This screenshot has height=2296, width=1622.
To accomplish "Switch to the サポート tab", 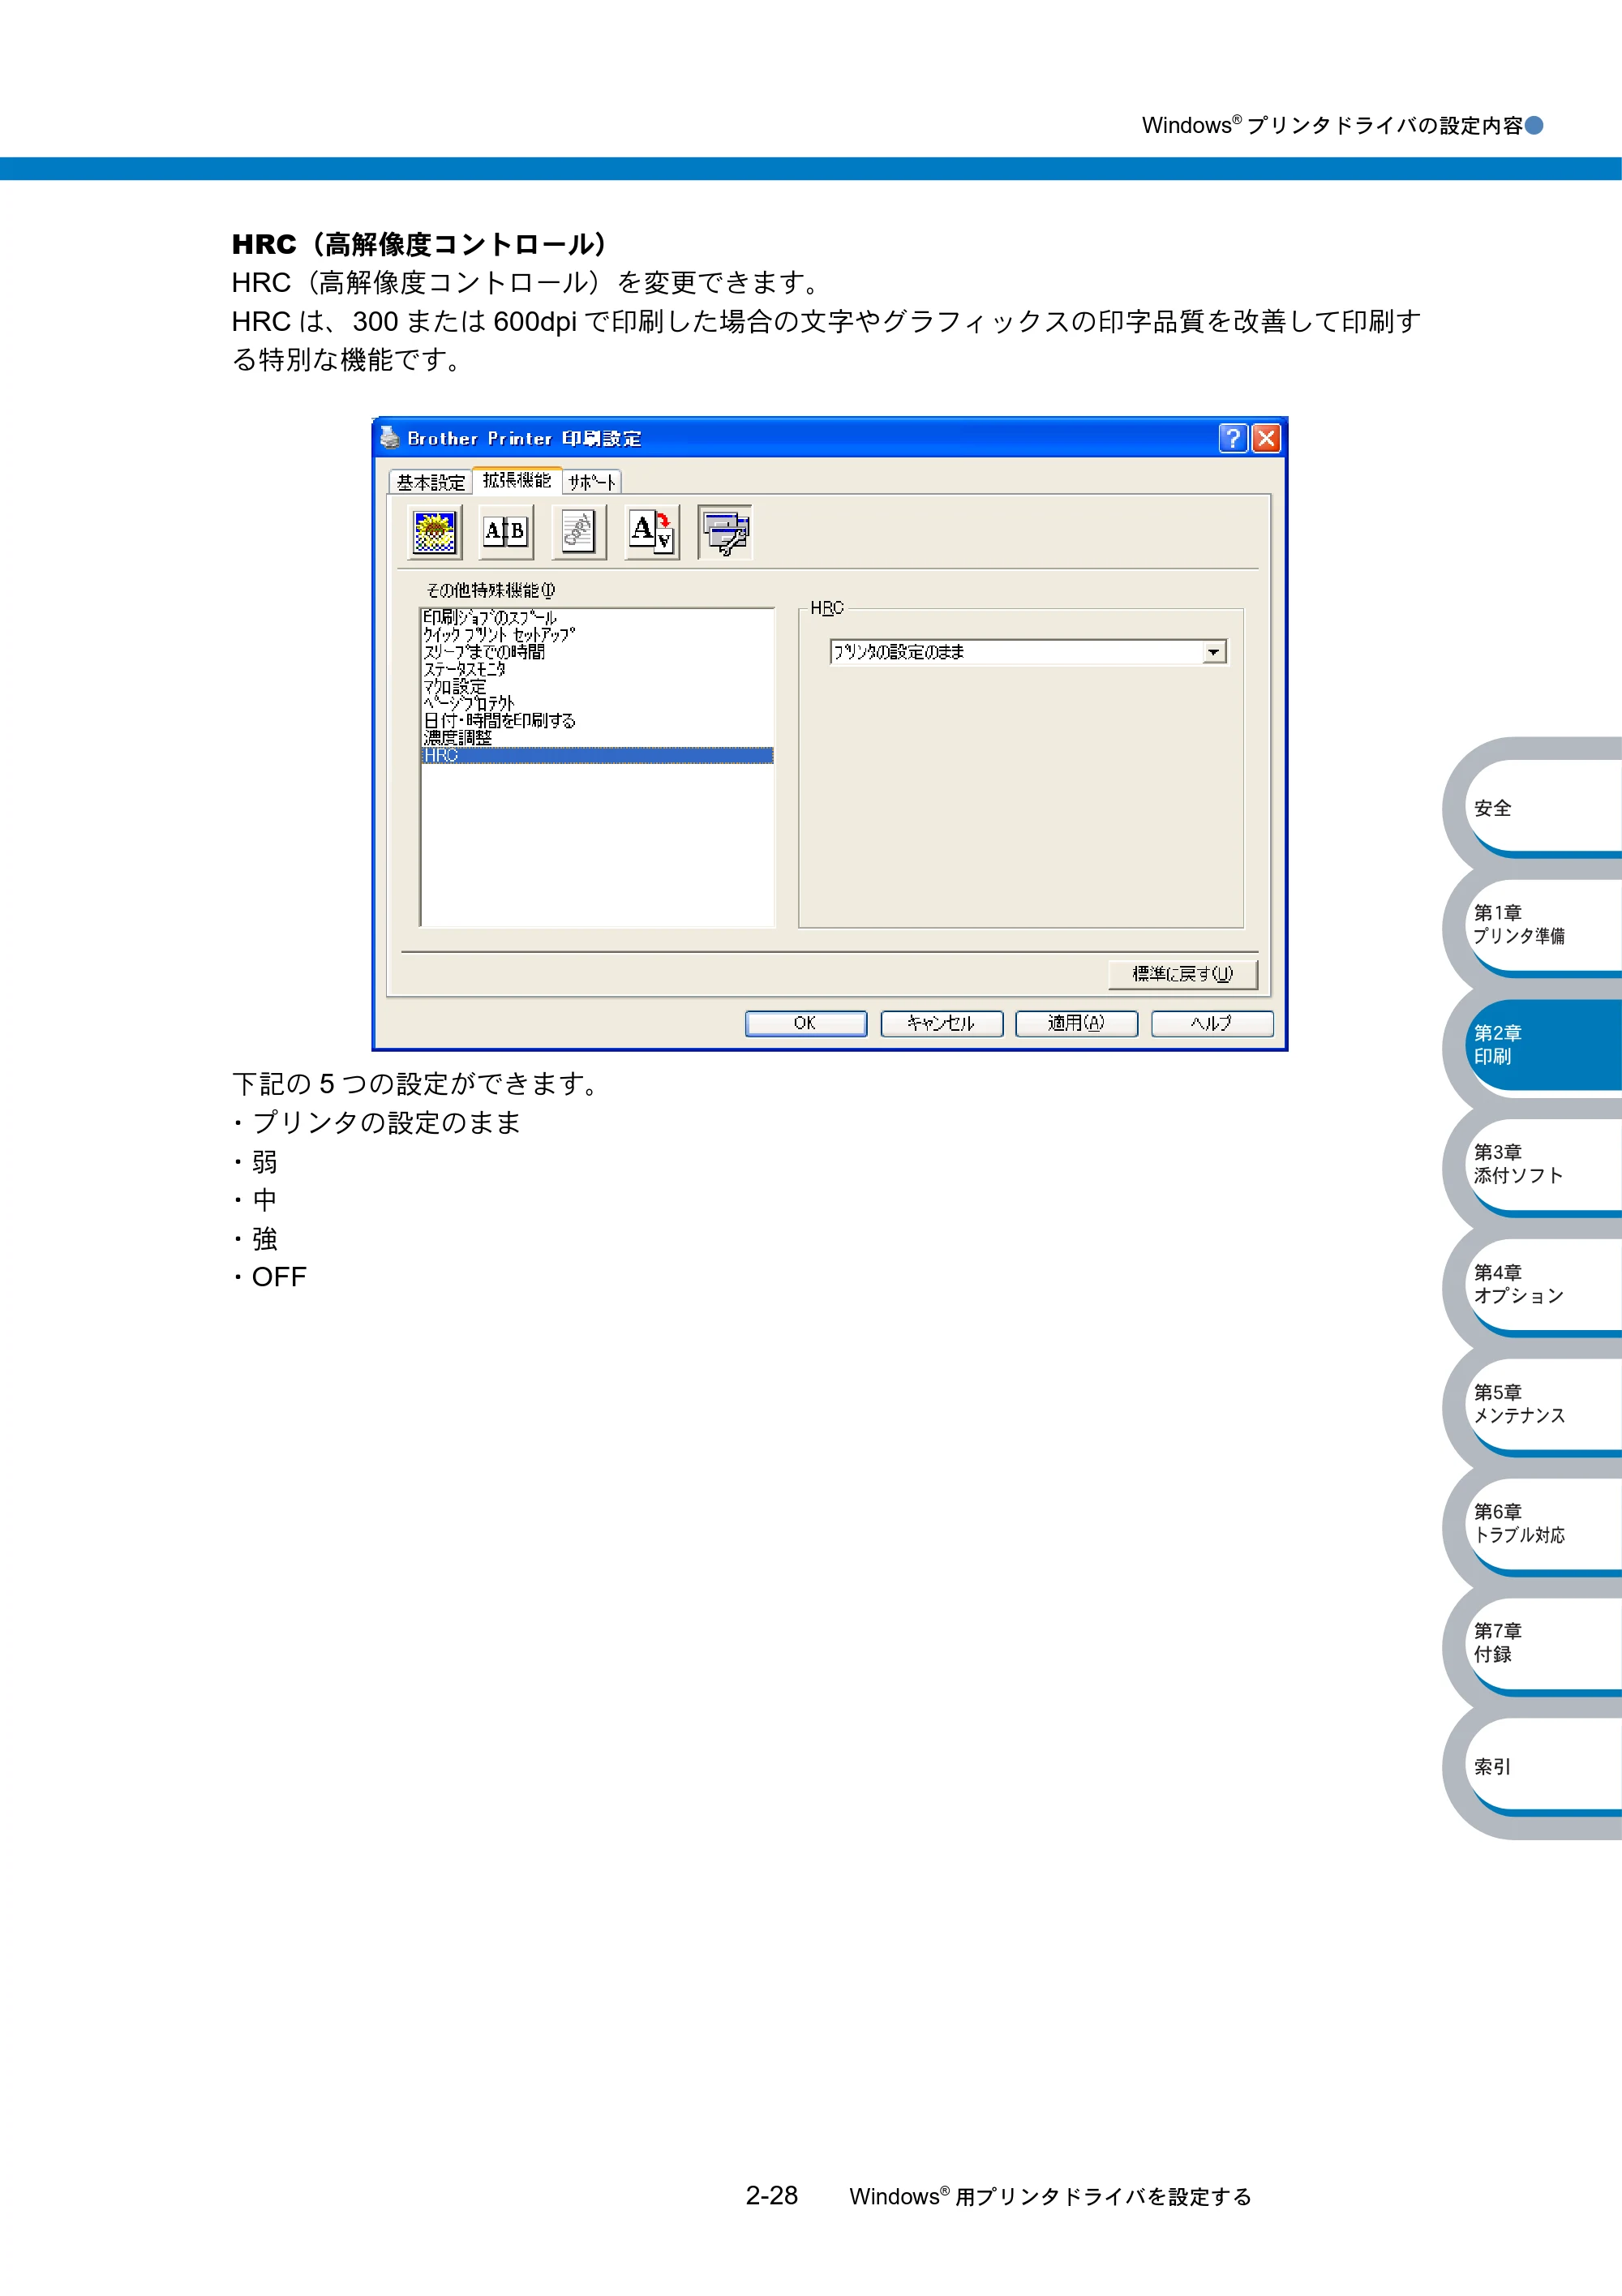I will [x=592, y=483].
